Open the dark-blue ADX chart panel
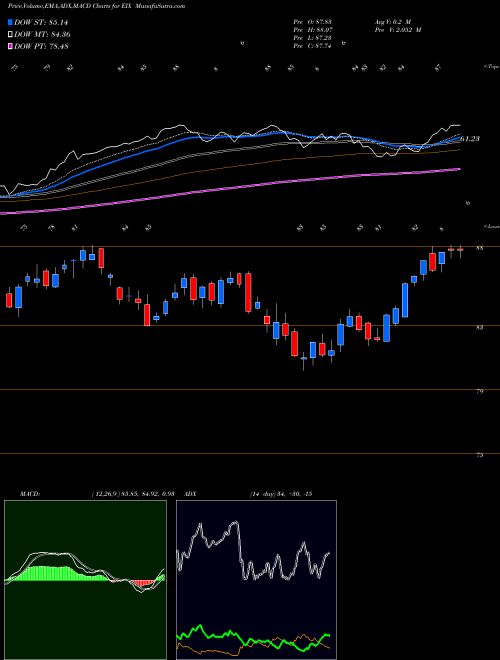The width and height of the screenshot is (500, 660). tap(256, 580)
